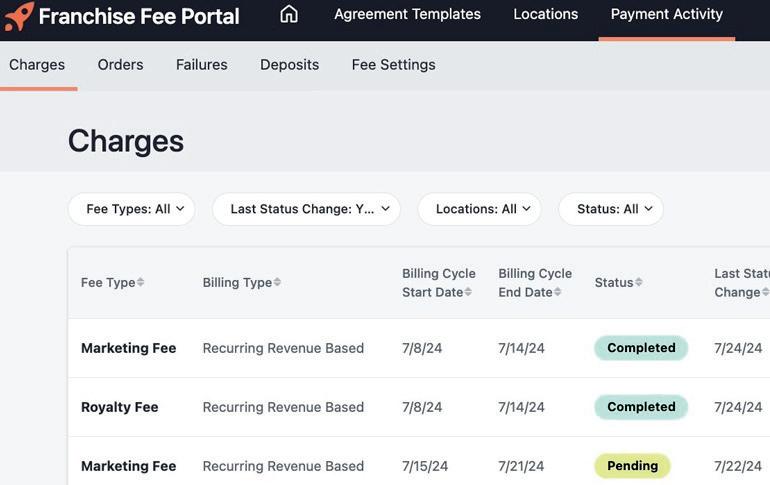Click the Pending status badge

coord(632,466)
